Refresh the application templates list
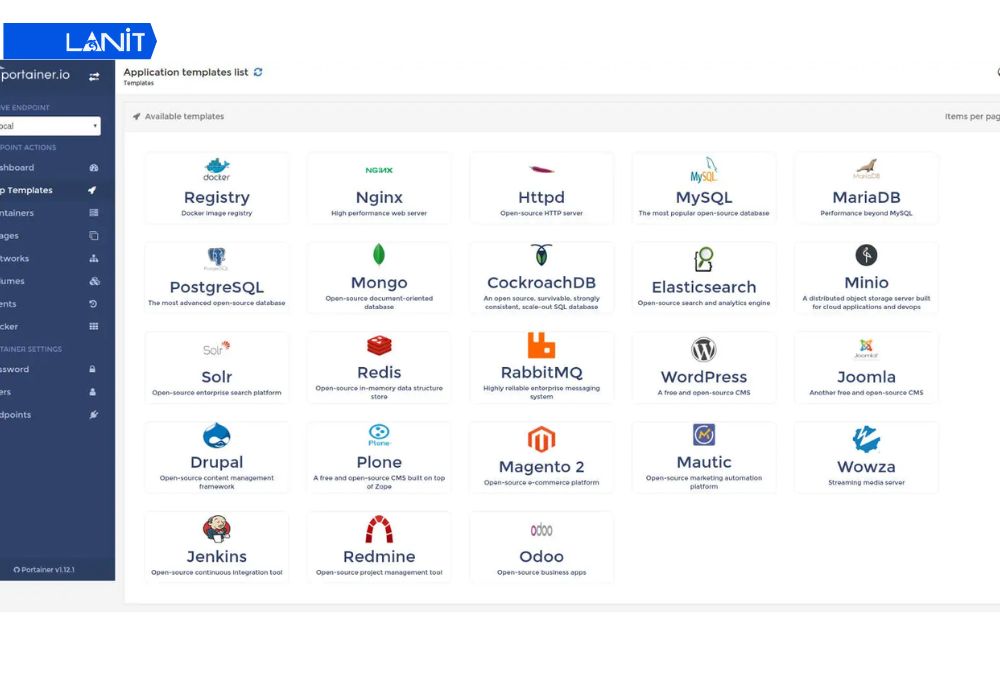Viewport: 1000px width, 700px height. [258, 72]
